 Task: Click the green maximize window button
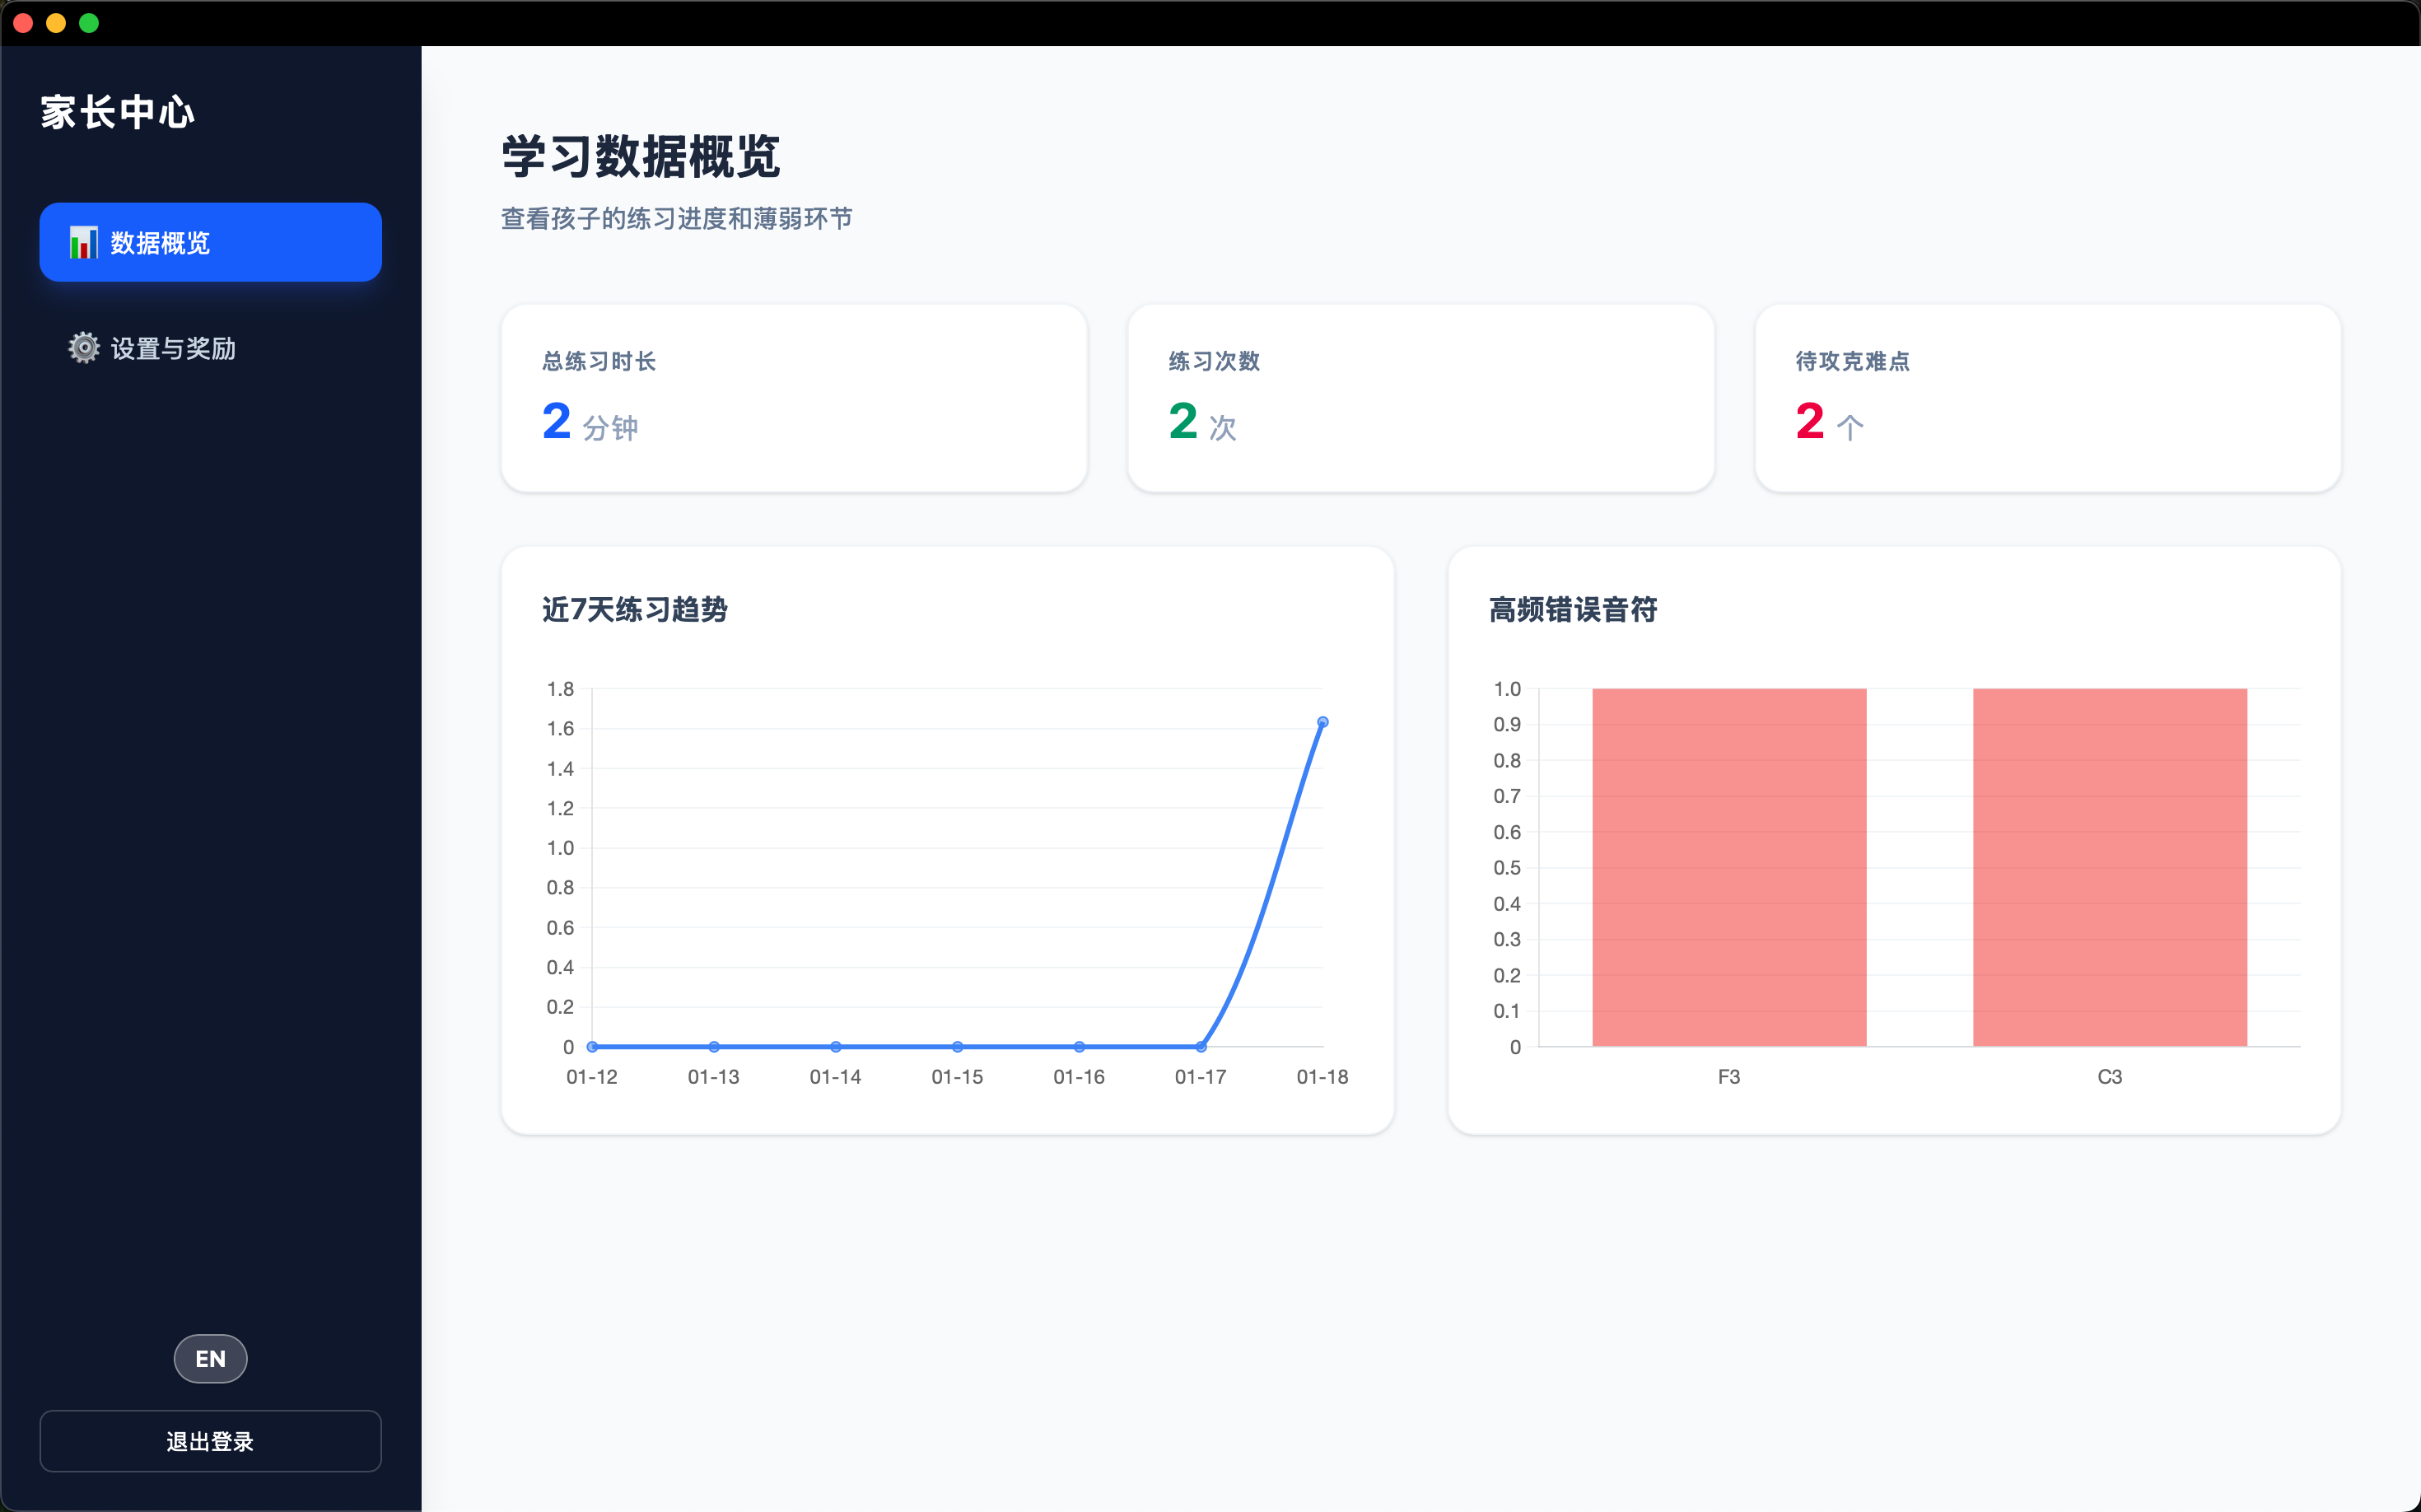pos(89,23)
